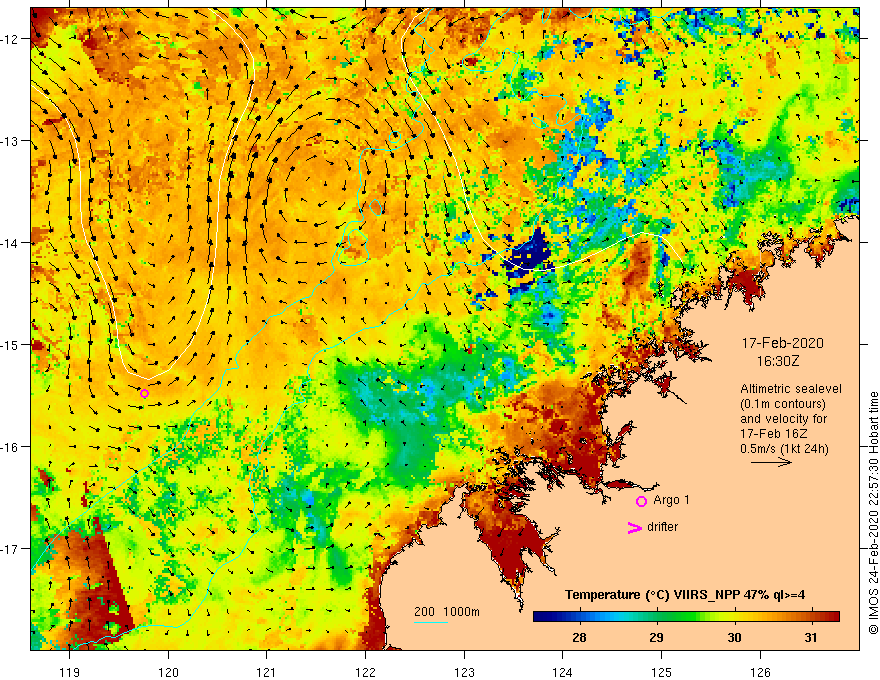880x680 pixels.
Task: Click the longitude axis label 125
Action: pyautogui.click(x=661, y=672)
